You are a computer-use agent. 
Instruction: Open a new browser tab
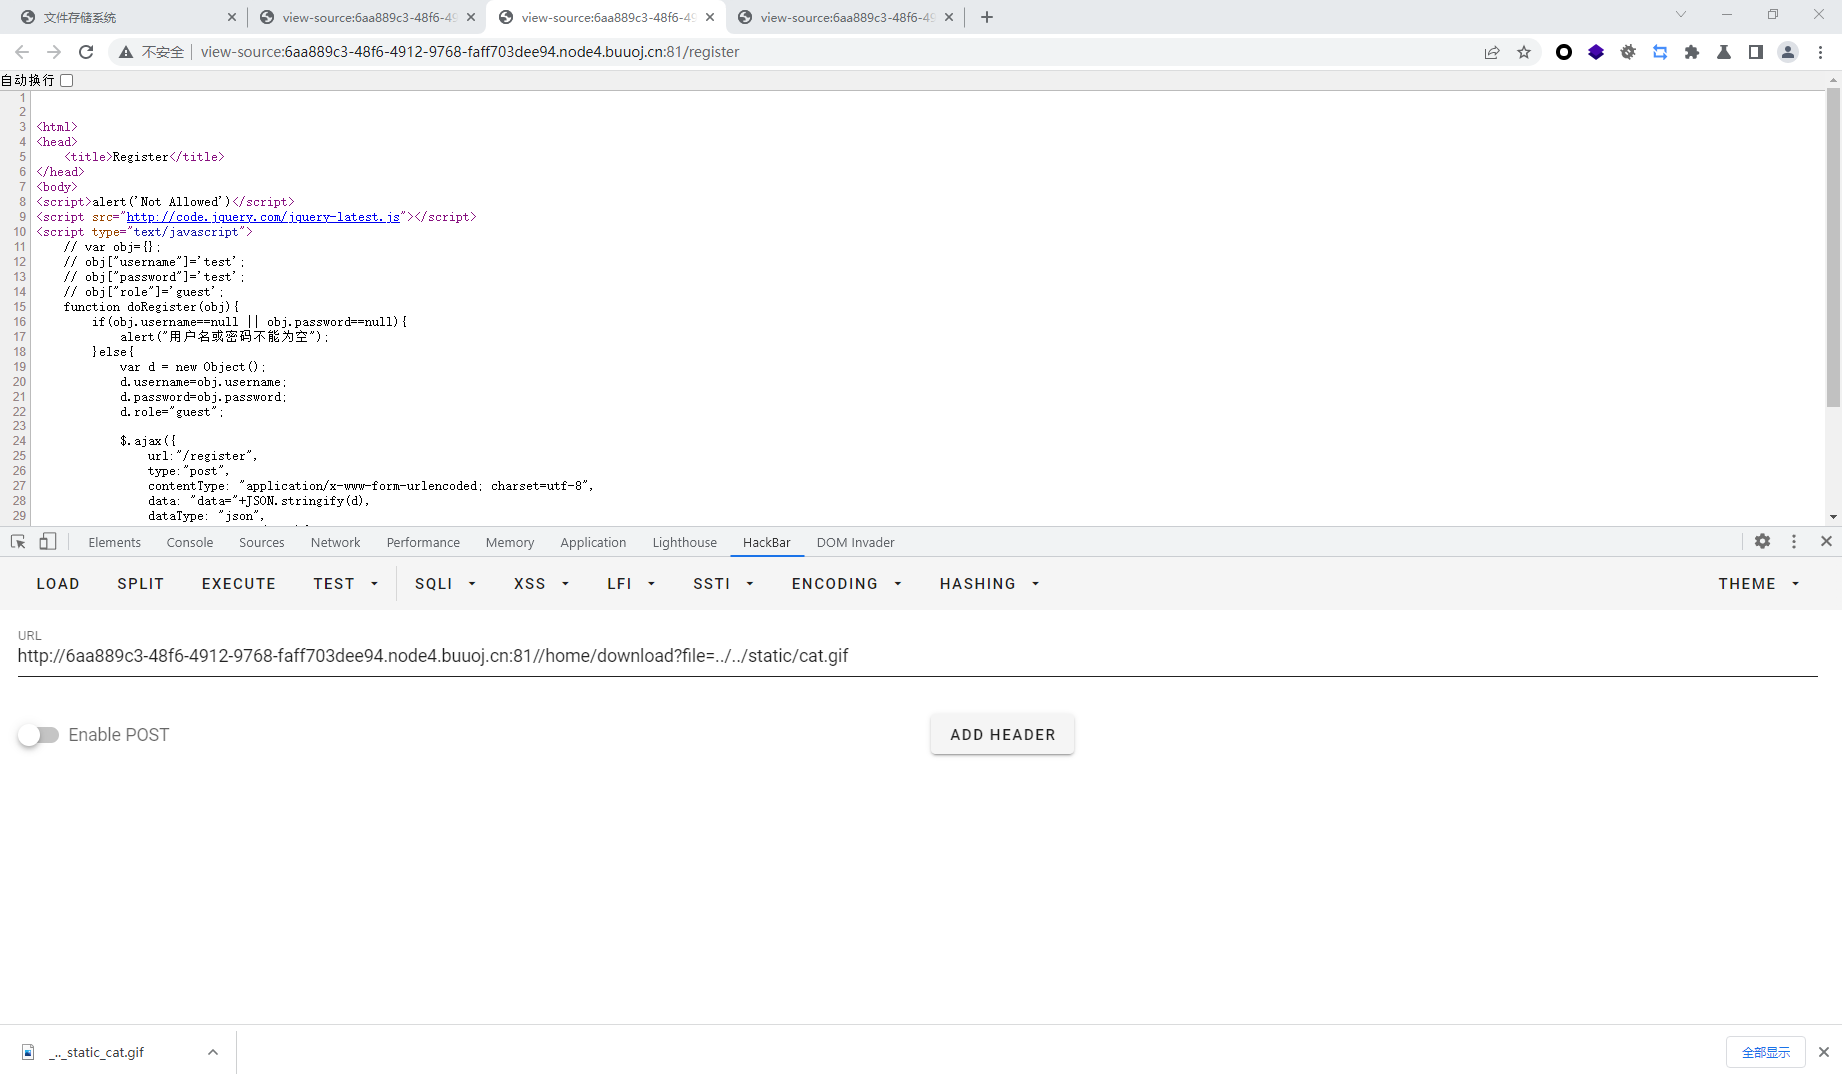click(x=987, y=17)
